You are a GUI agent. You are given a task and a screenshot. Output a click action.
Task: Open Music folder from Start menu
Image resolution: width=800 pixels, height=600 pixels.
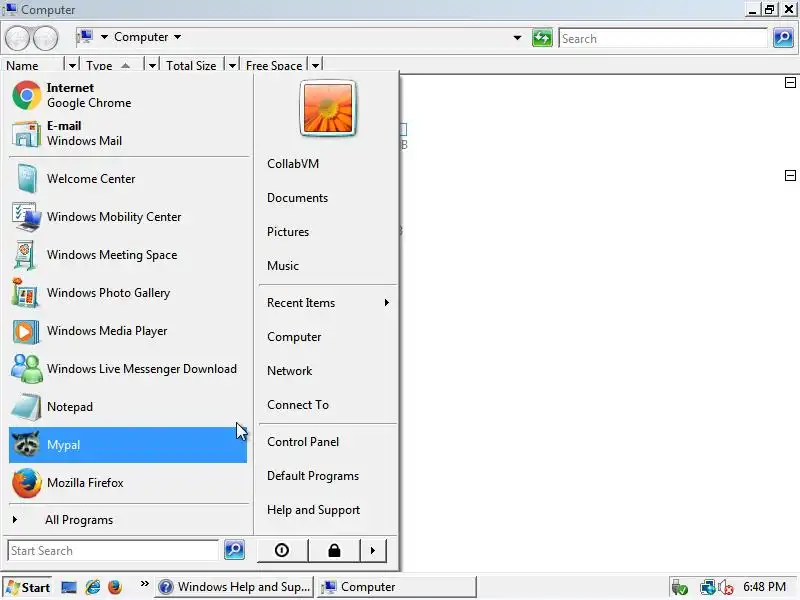[x=328, y=266]
